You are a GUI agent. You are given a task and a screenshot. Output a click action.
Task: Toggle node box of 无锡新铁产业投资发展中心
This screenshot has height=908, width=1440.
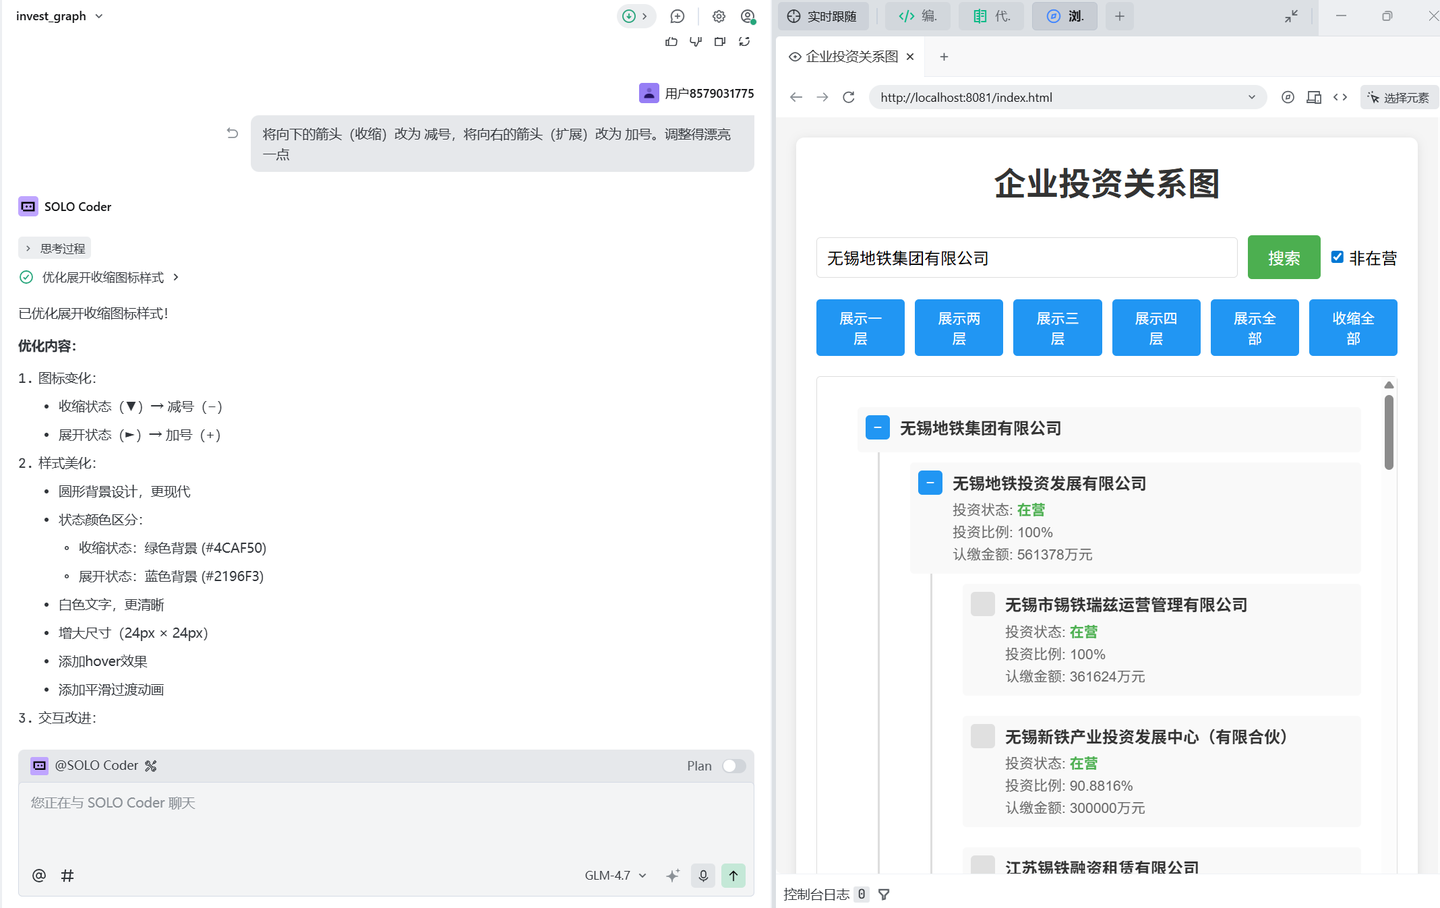point(983,736)
